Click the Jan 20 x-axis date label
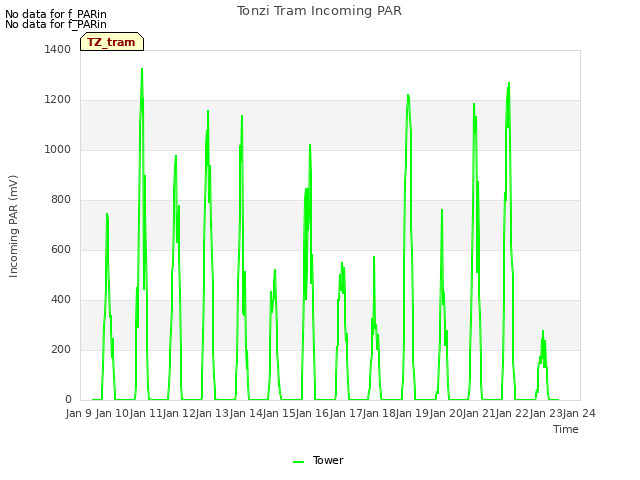Image resolution: width=640 pixels, height=480 pixels. coord(446,413)
